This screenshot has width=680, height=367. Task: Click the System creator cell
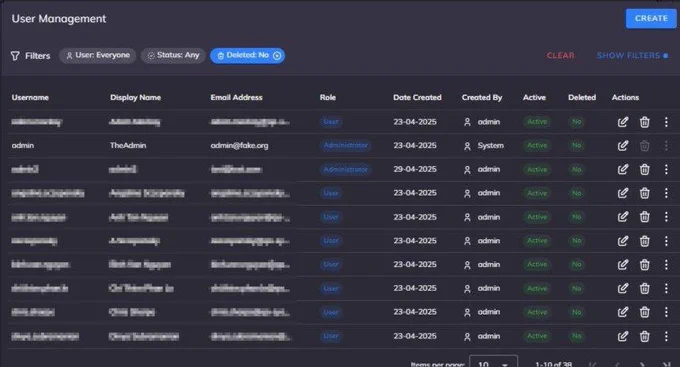coord(490,146)
